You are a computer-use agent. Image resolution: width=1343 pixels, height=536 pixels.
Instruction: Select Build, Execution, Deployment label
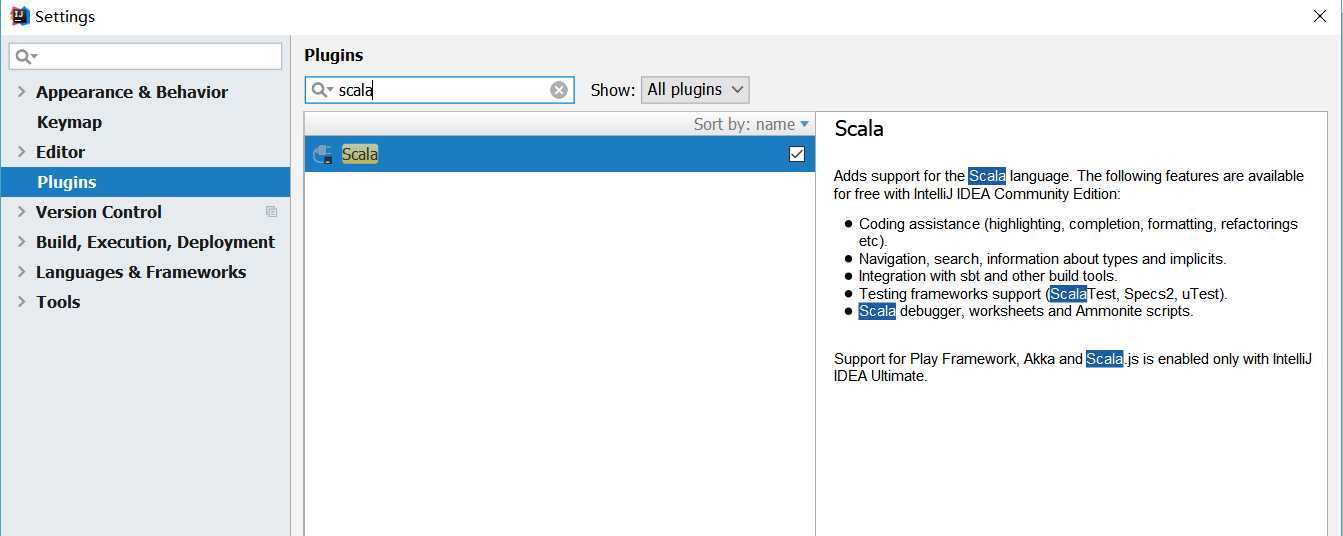(x=155, y=242)
